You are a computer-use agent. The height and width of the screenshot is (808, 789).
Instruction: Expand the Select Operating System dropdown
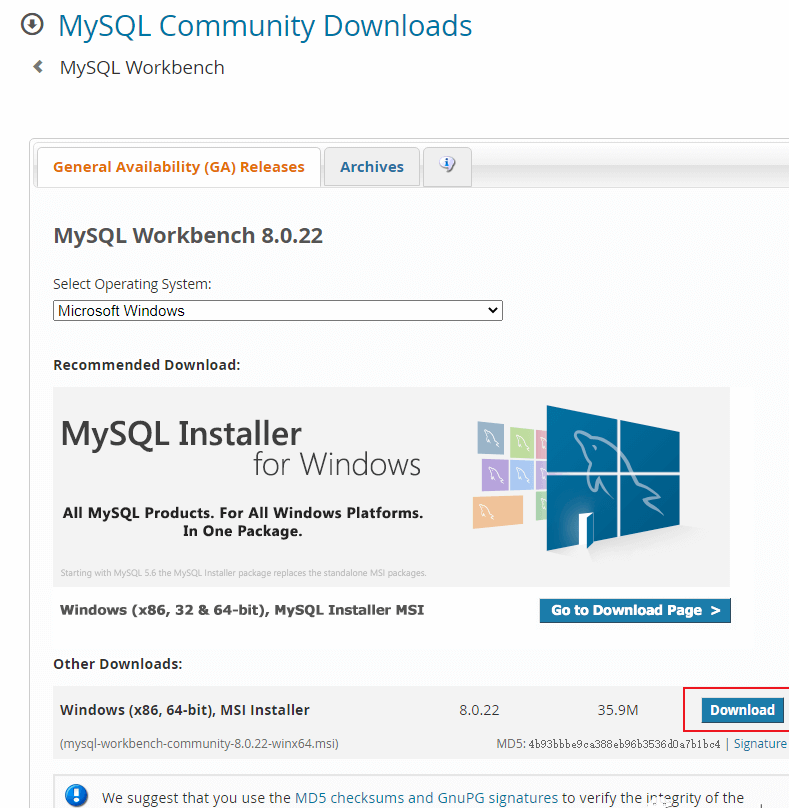pos(278,311)
